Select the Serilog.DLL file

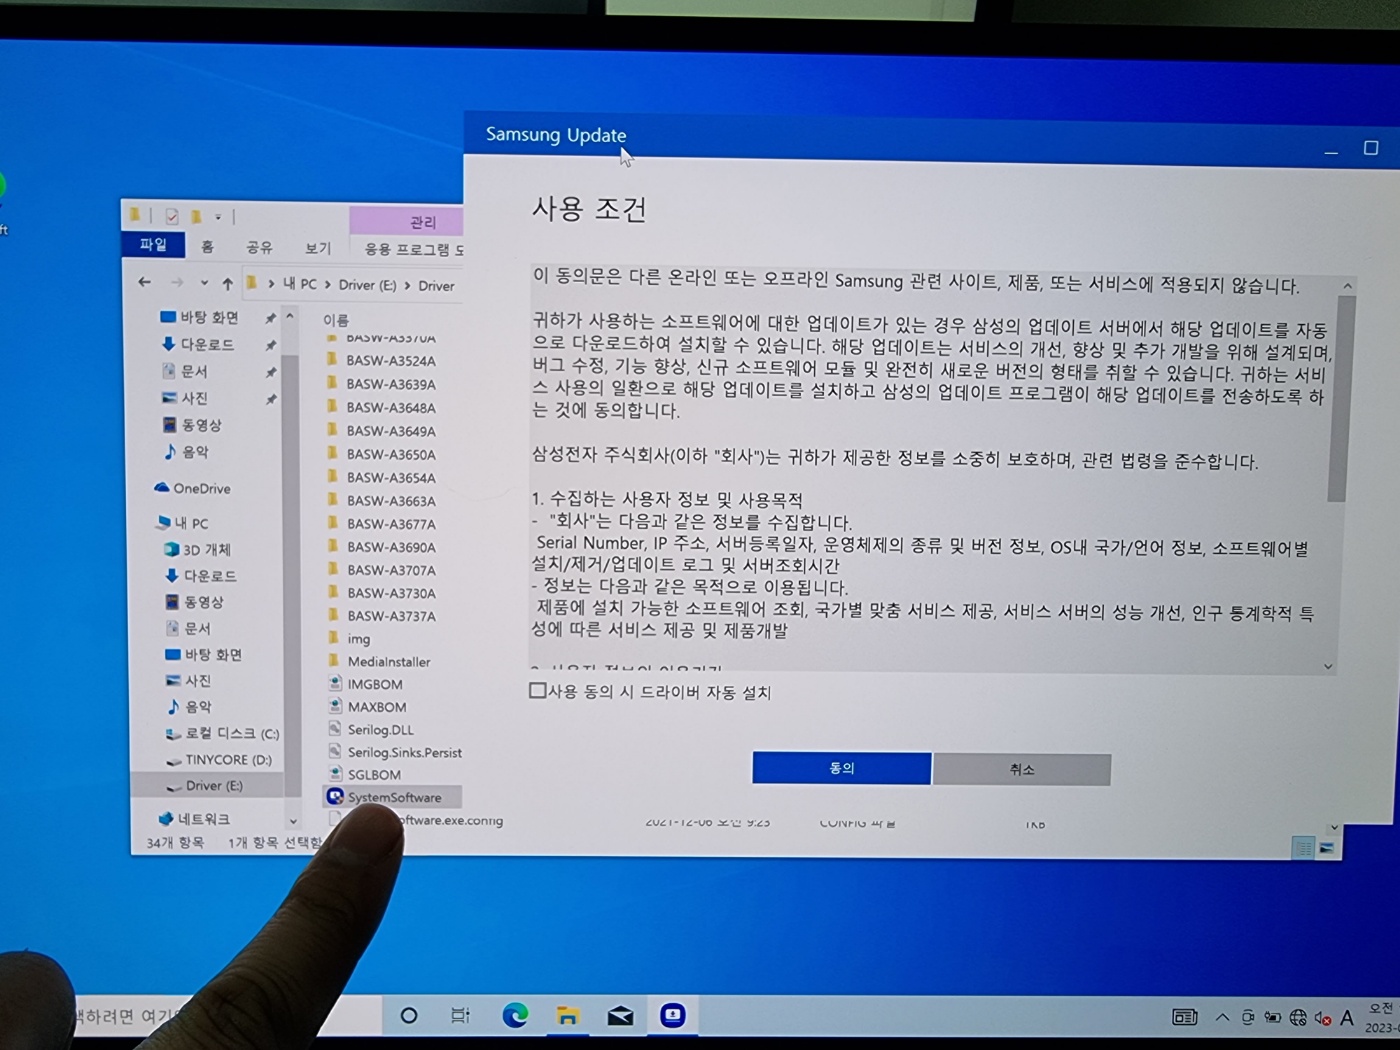(371, 729)
